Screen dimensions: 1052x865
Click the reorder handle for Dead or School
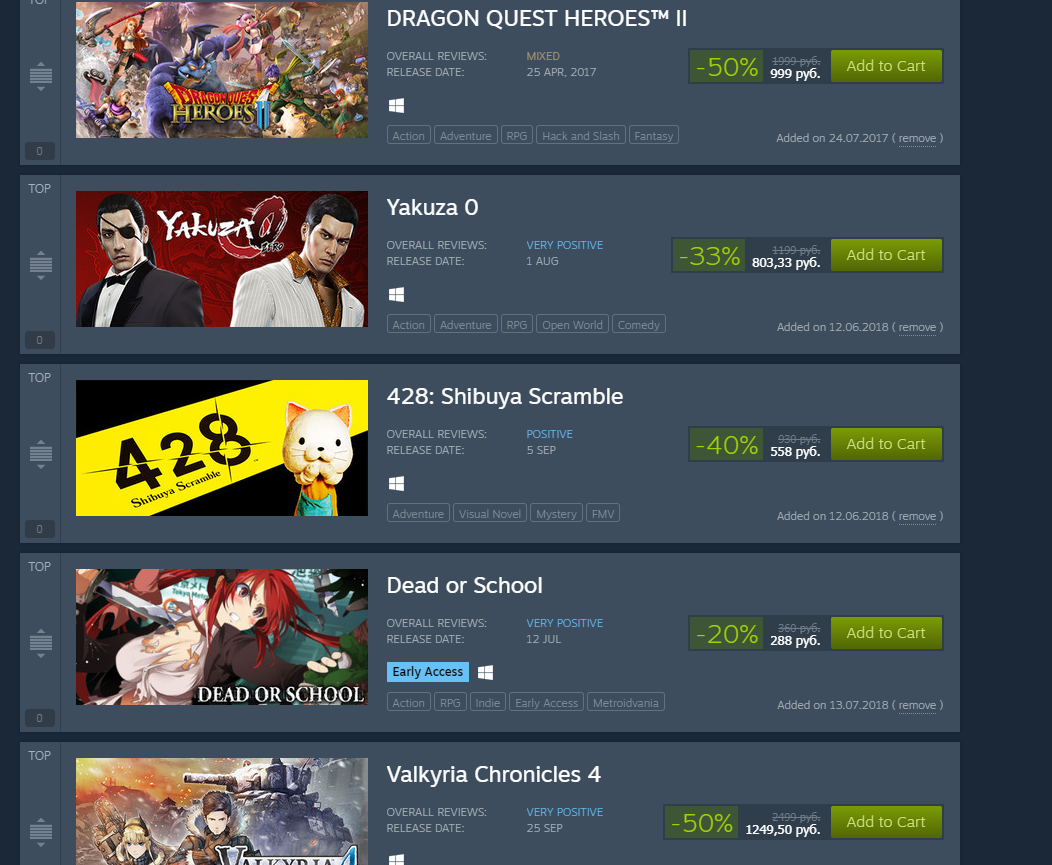[40, 643]
